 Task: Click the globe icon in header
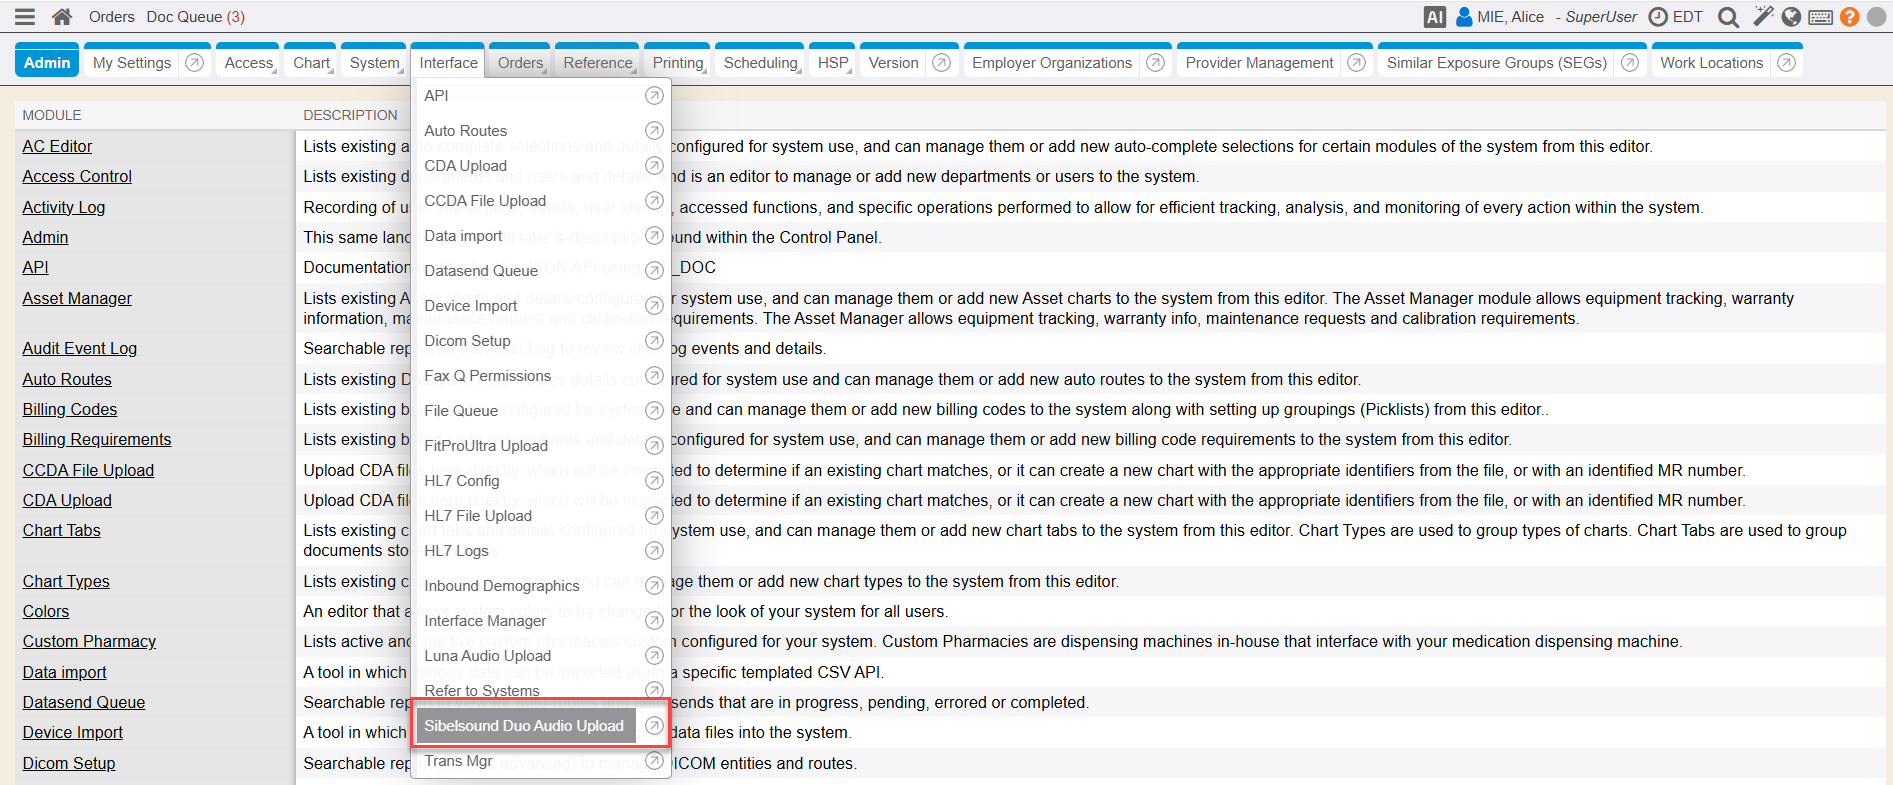[x=1792, y=17]
